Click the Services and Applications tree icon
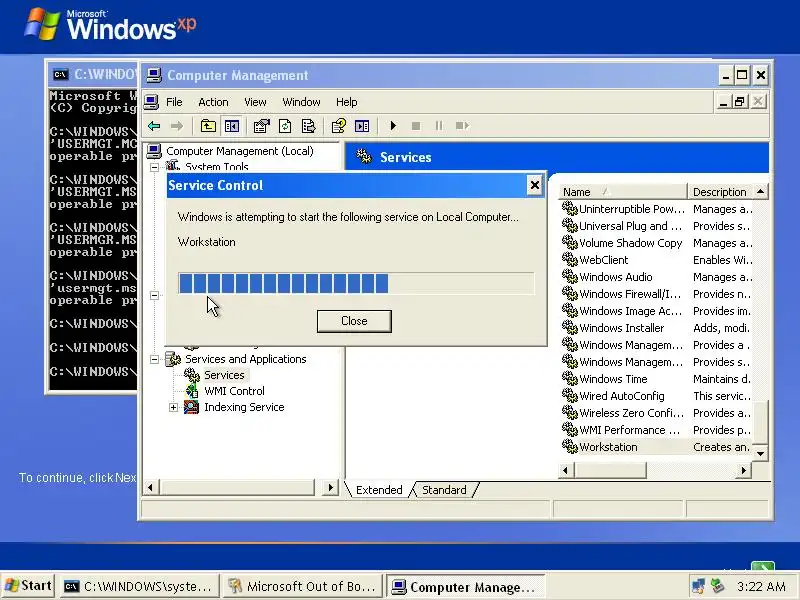Viewport: 800px width, 600px height. click(173, 359)
